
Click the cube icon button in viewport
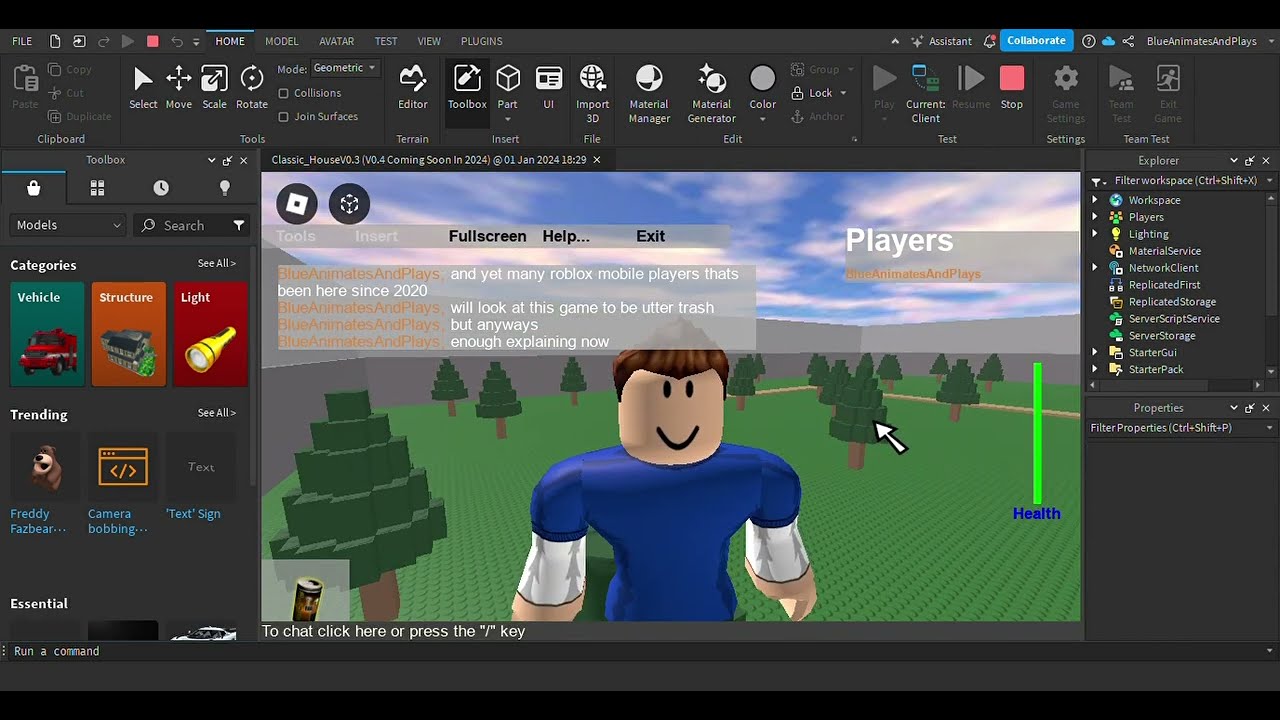(x=349, y=204)
